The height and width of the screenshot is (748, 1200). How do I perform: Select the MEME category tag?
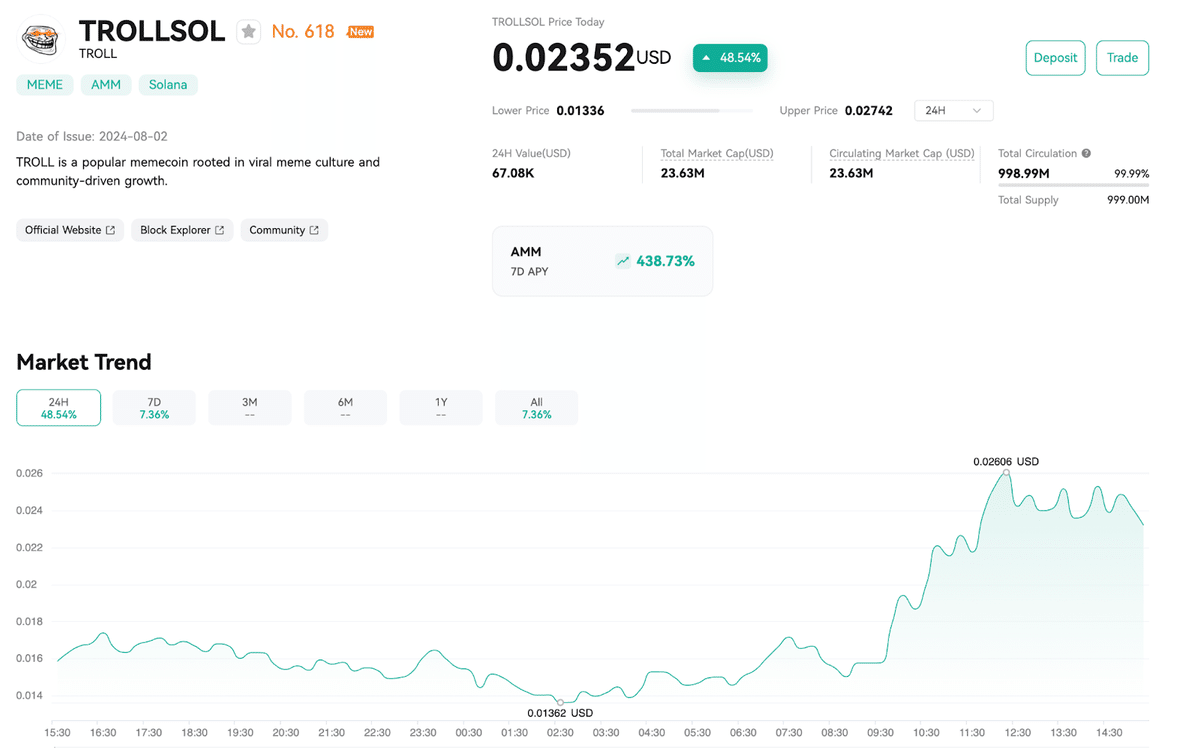pyautogui.click(x=44, y=84)
